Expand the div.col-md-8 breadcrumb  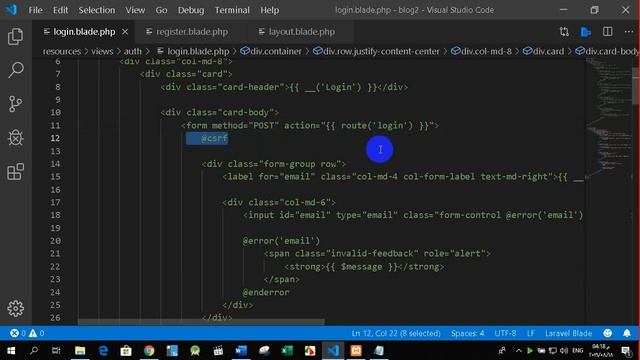point(481,51)
